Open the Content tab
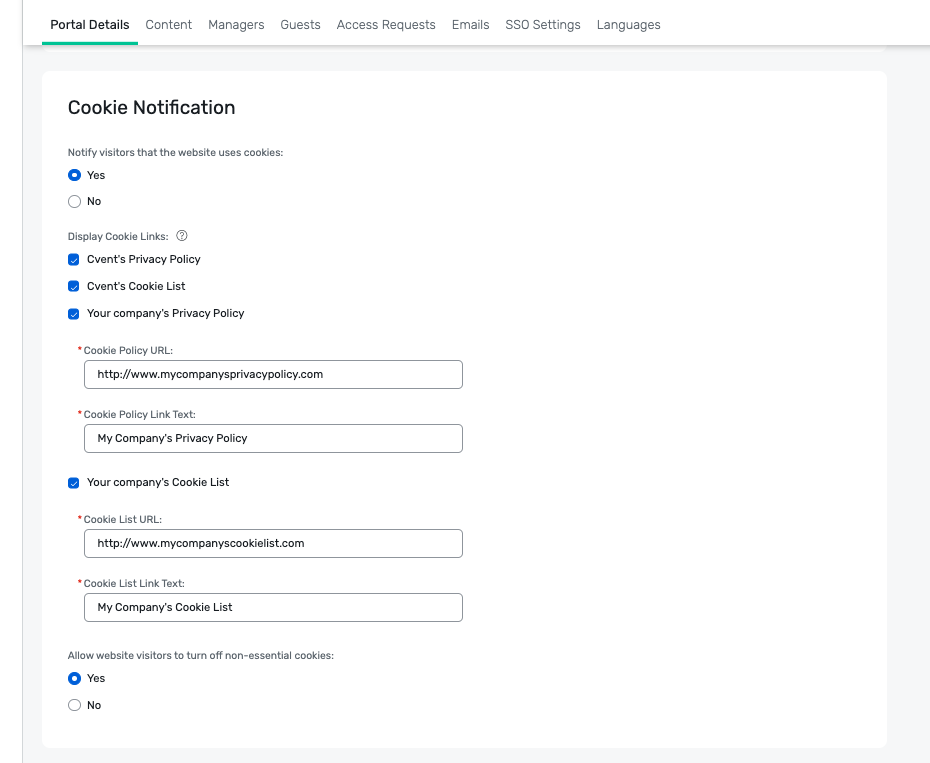The image size is (930, 763). 168,25
